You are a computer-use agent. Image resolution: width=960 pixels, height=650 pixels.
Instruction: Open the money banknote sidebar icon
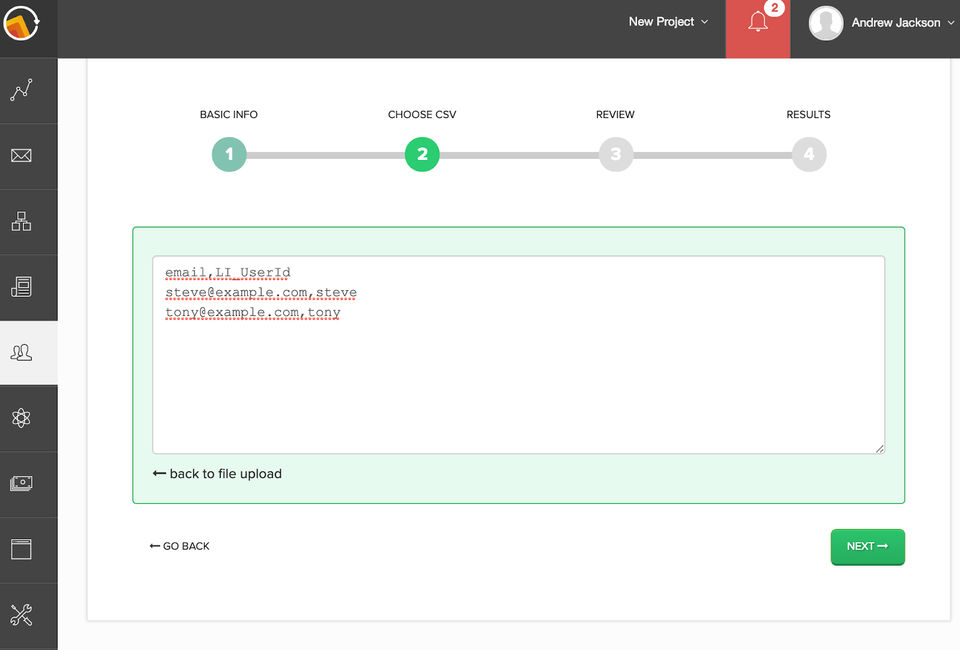(21, 484)
